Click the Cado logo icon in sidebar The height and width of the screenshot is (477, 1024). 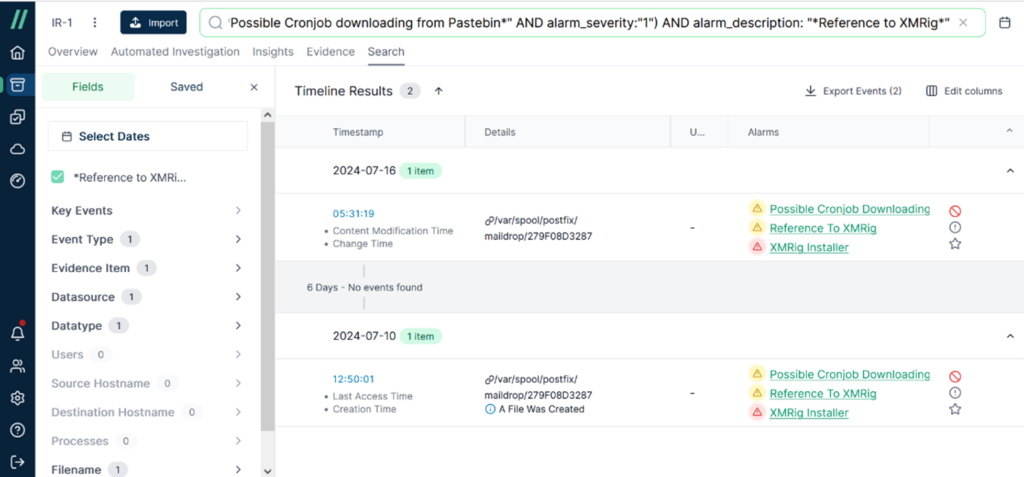(x=18, y=20)
